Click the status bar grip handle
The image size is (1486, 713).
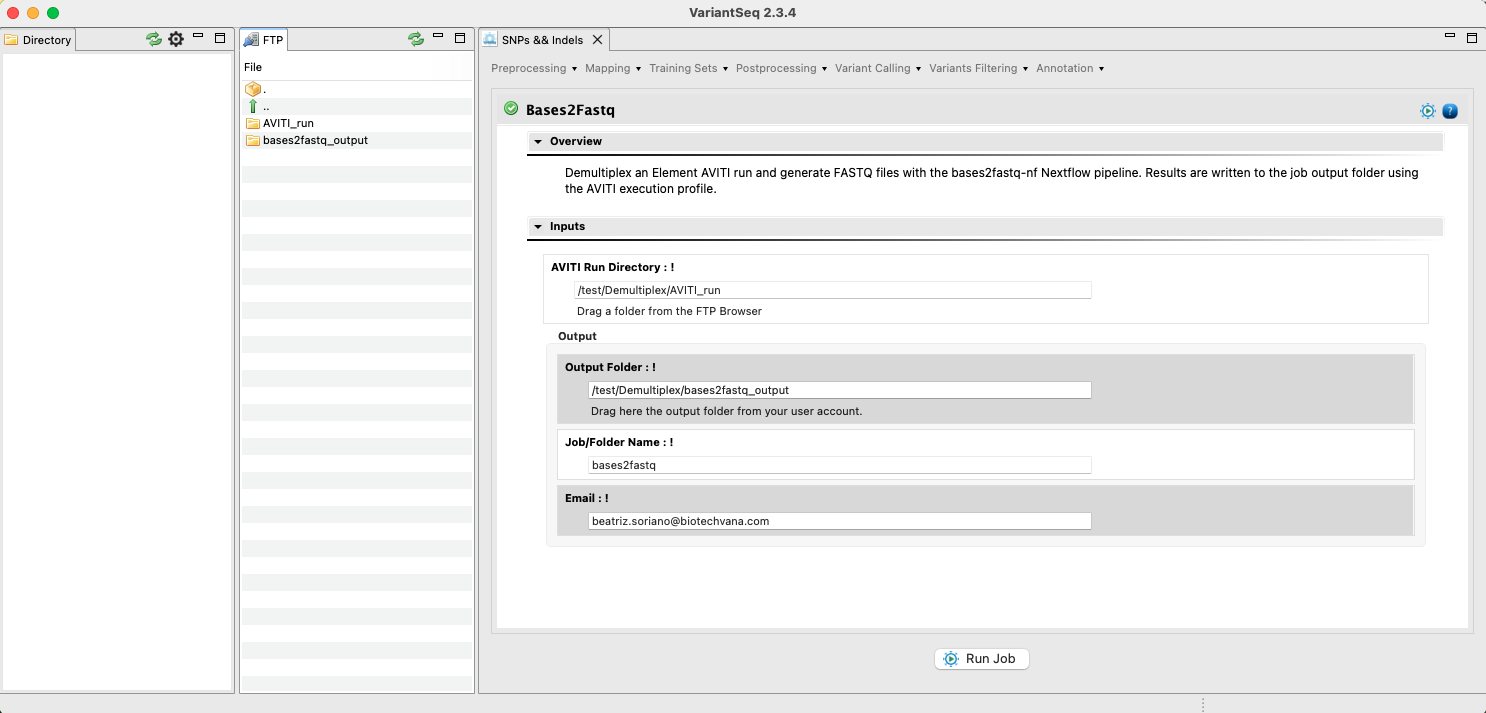[x=1203, y=704]
